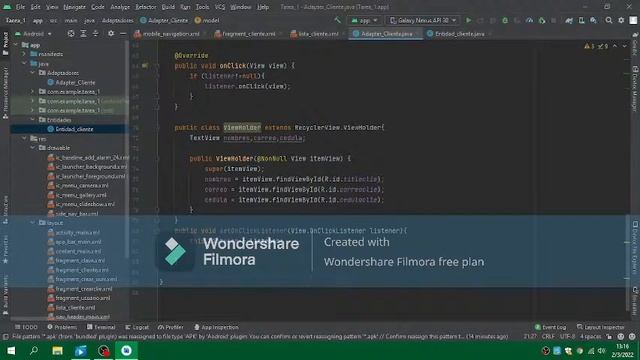This screenshot has width=640, height=360.
Task: Open File Explorer from the Windows taskbar
Action: coord(58,351)
